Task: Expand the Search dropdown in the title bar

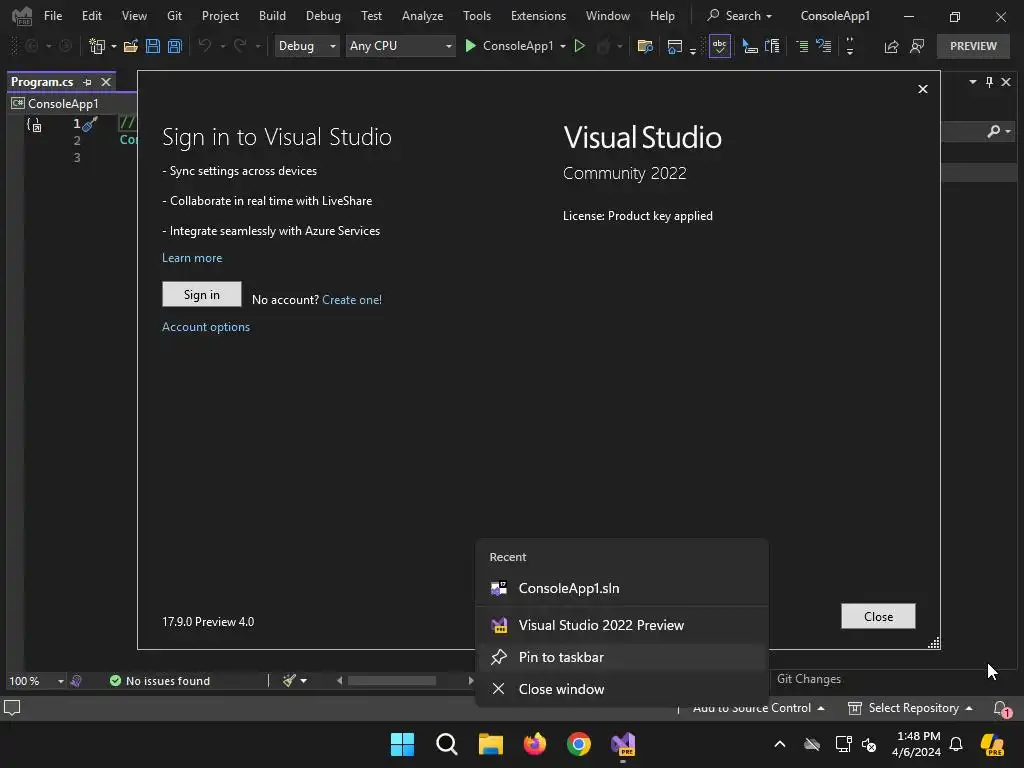Action: 769,16
